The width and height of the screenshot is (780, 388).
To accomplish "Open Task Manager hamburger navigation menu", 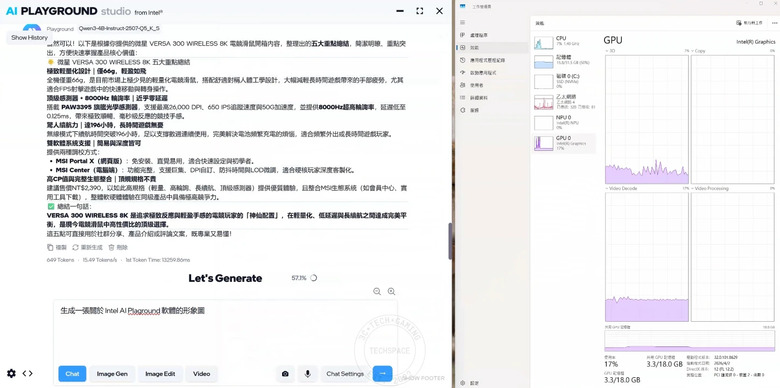I will [x=463, y=22].
